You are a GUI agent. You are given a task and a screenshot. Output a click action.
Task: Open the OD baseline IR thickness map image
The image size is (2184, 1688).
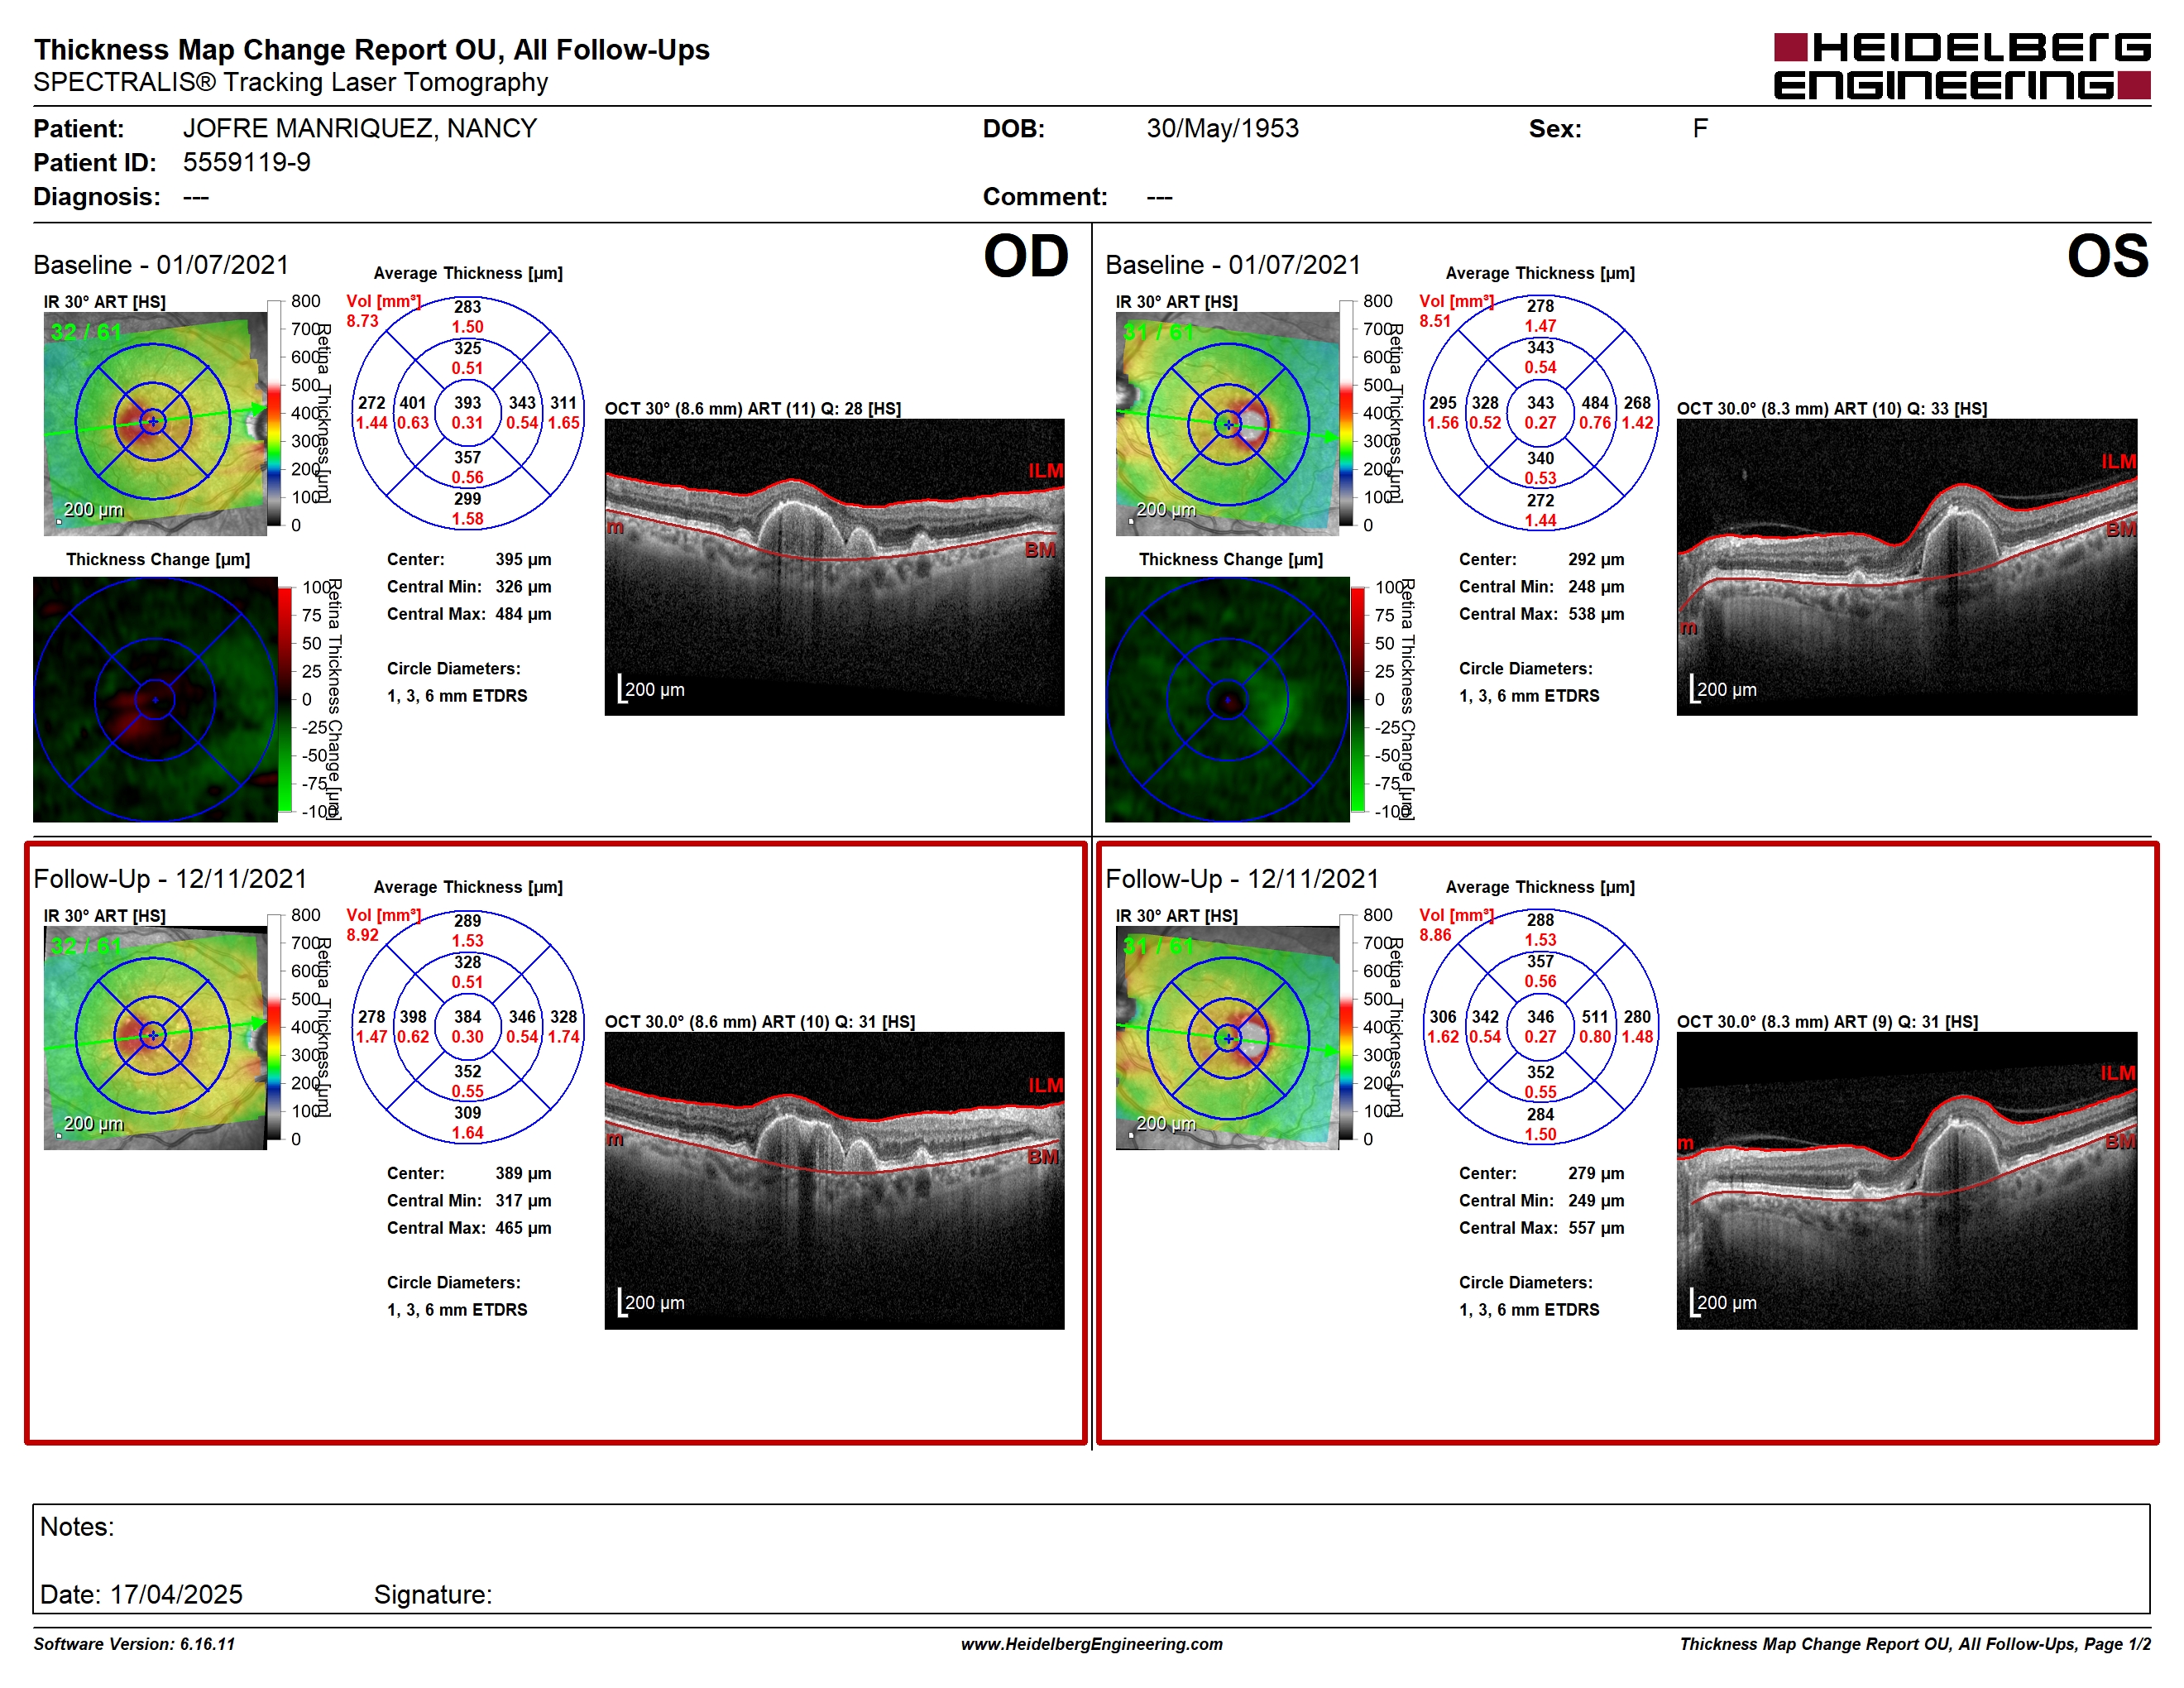(x=155, y=423)
